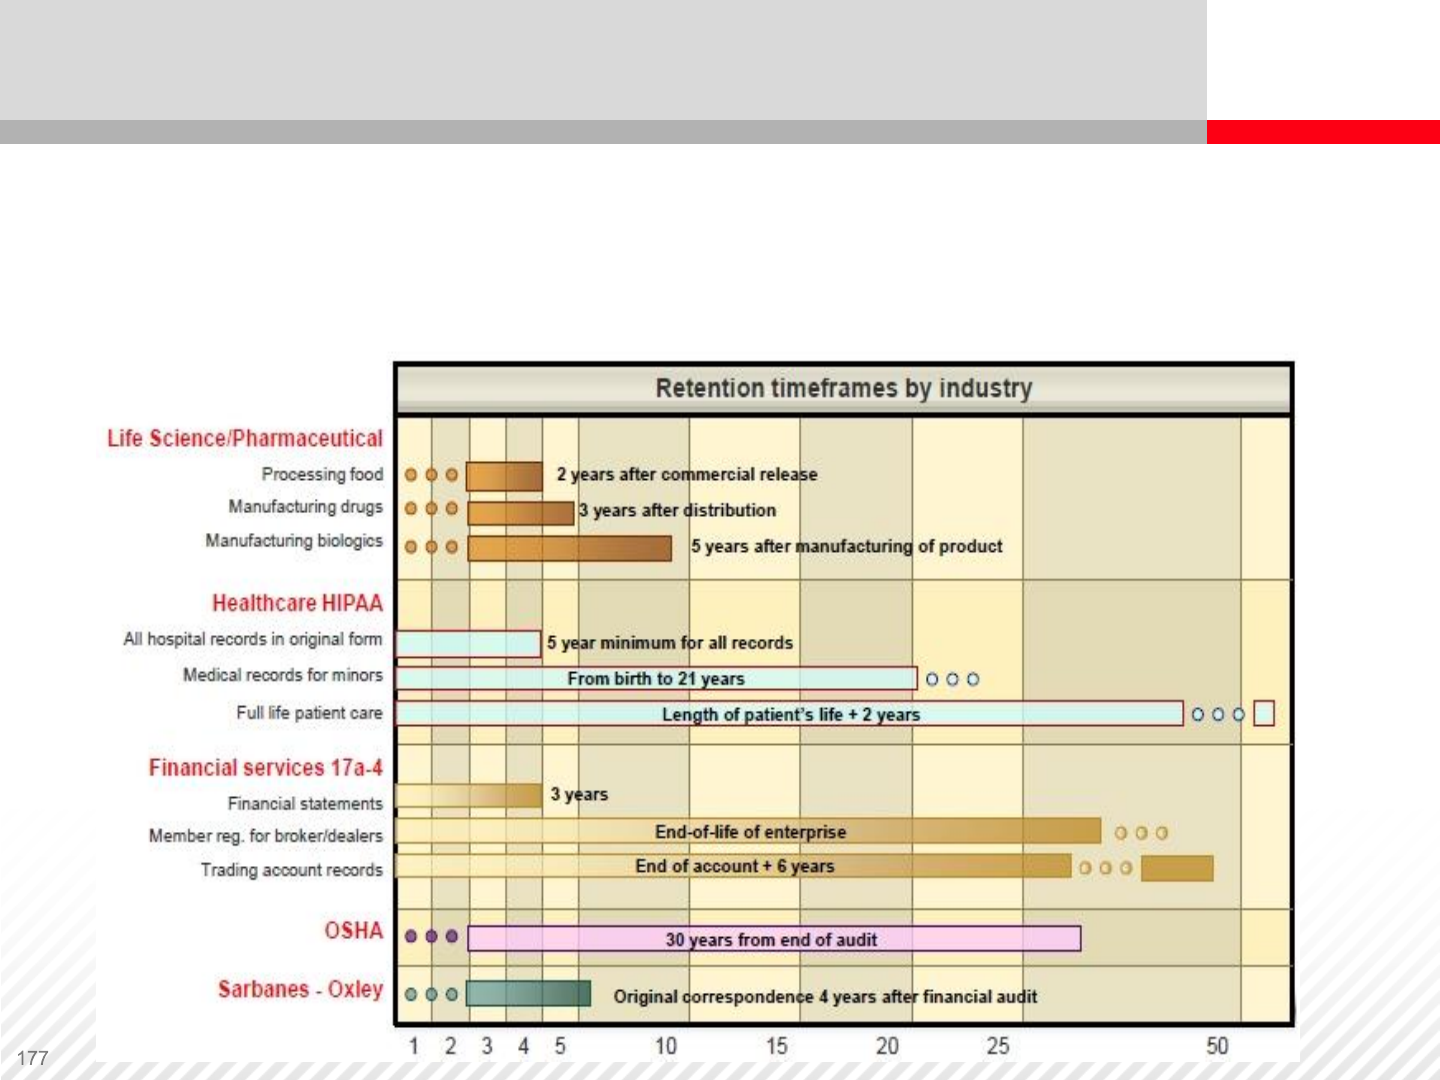Click the 'Full life patient care' label
The image size is (1440, 1080).
(x=309, y=713)
